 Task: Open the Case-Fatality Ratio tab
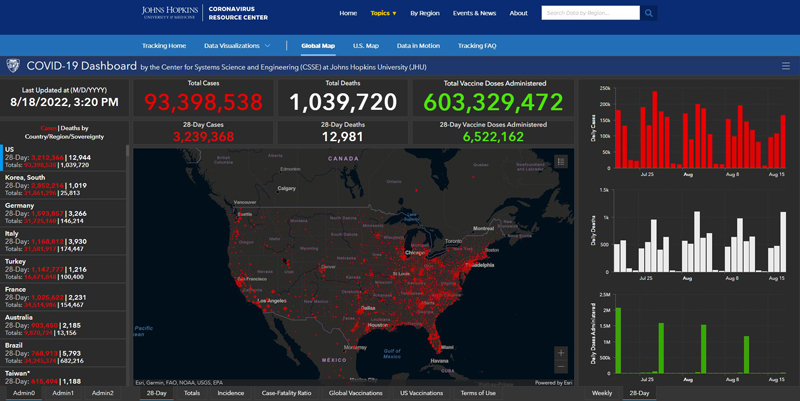[286, 393]
